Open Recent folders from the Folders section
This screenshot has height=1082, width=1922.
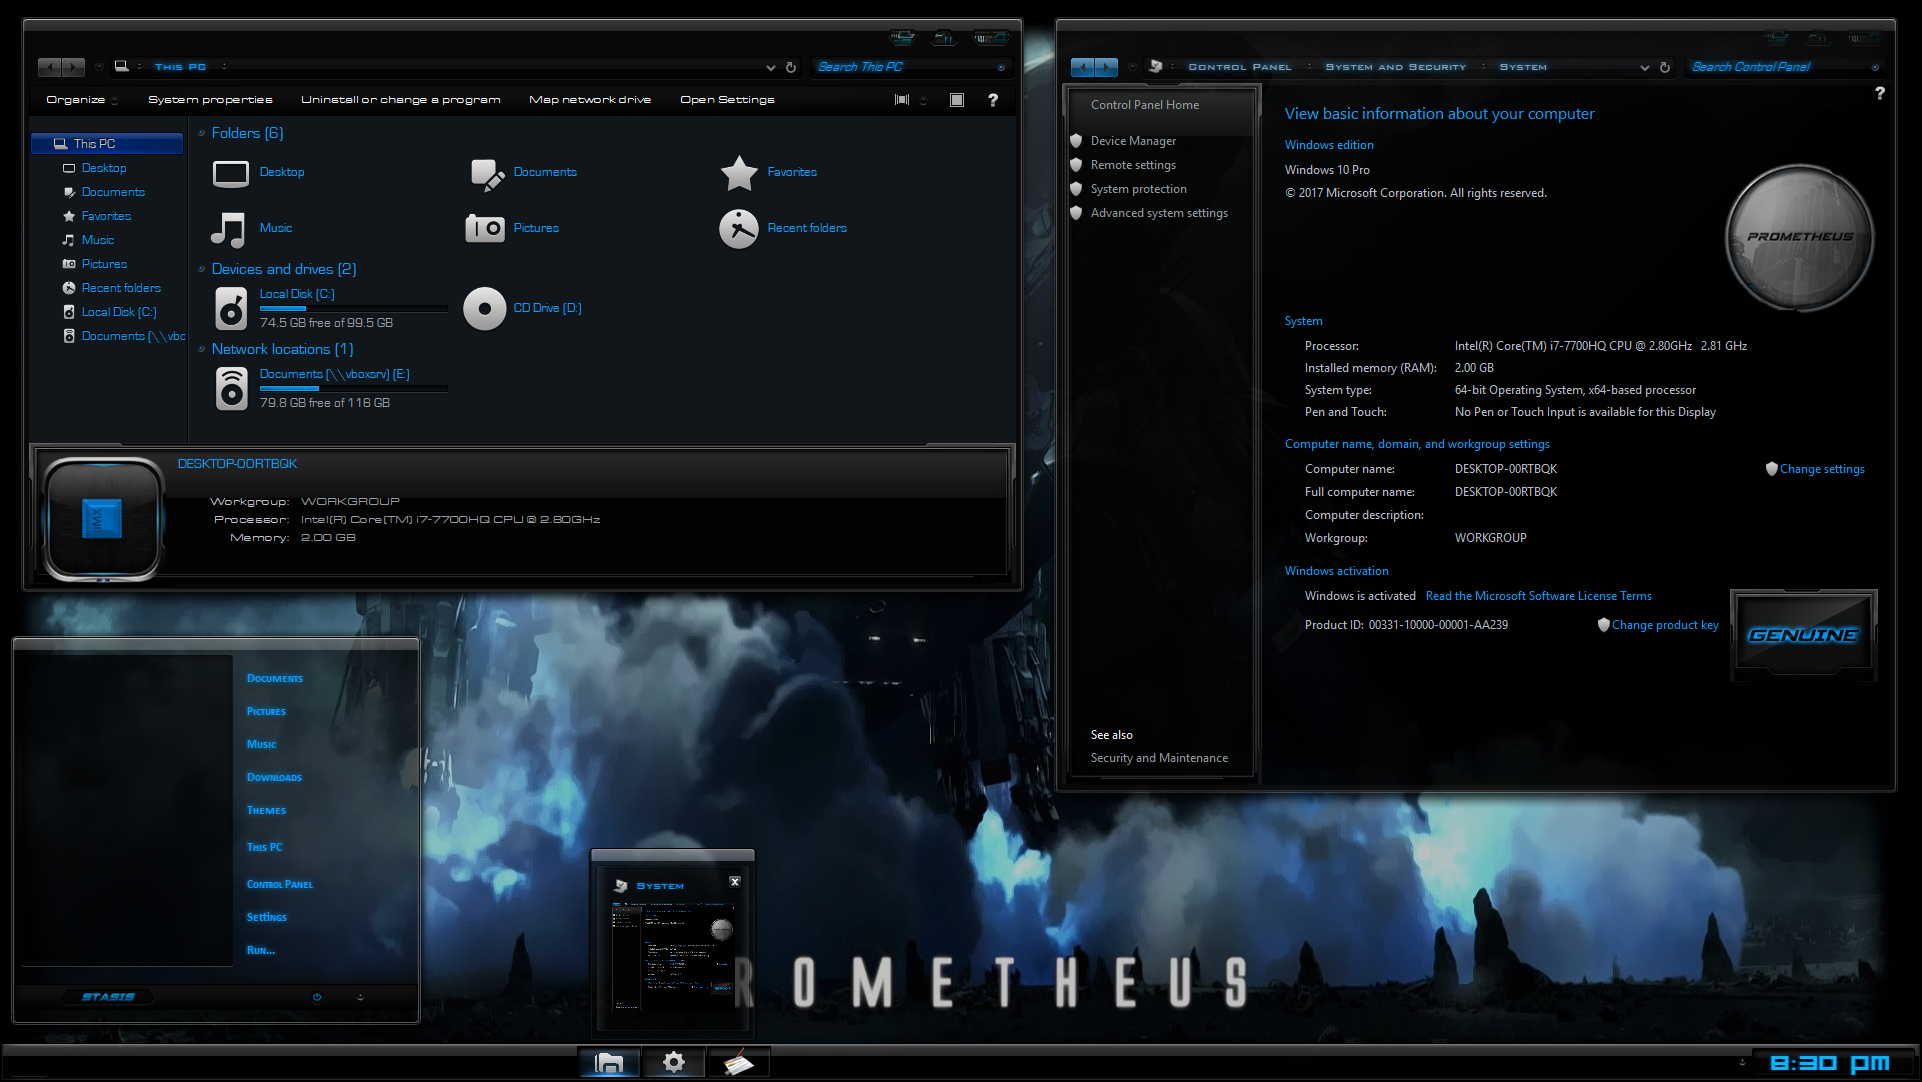pyautogui.click(x=739, y=228)
